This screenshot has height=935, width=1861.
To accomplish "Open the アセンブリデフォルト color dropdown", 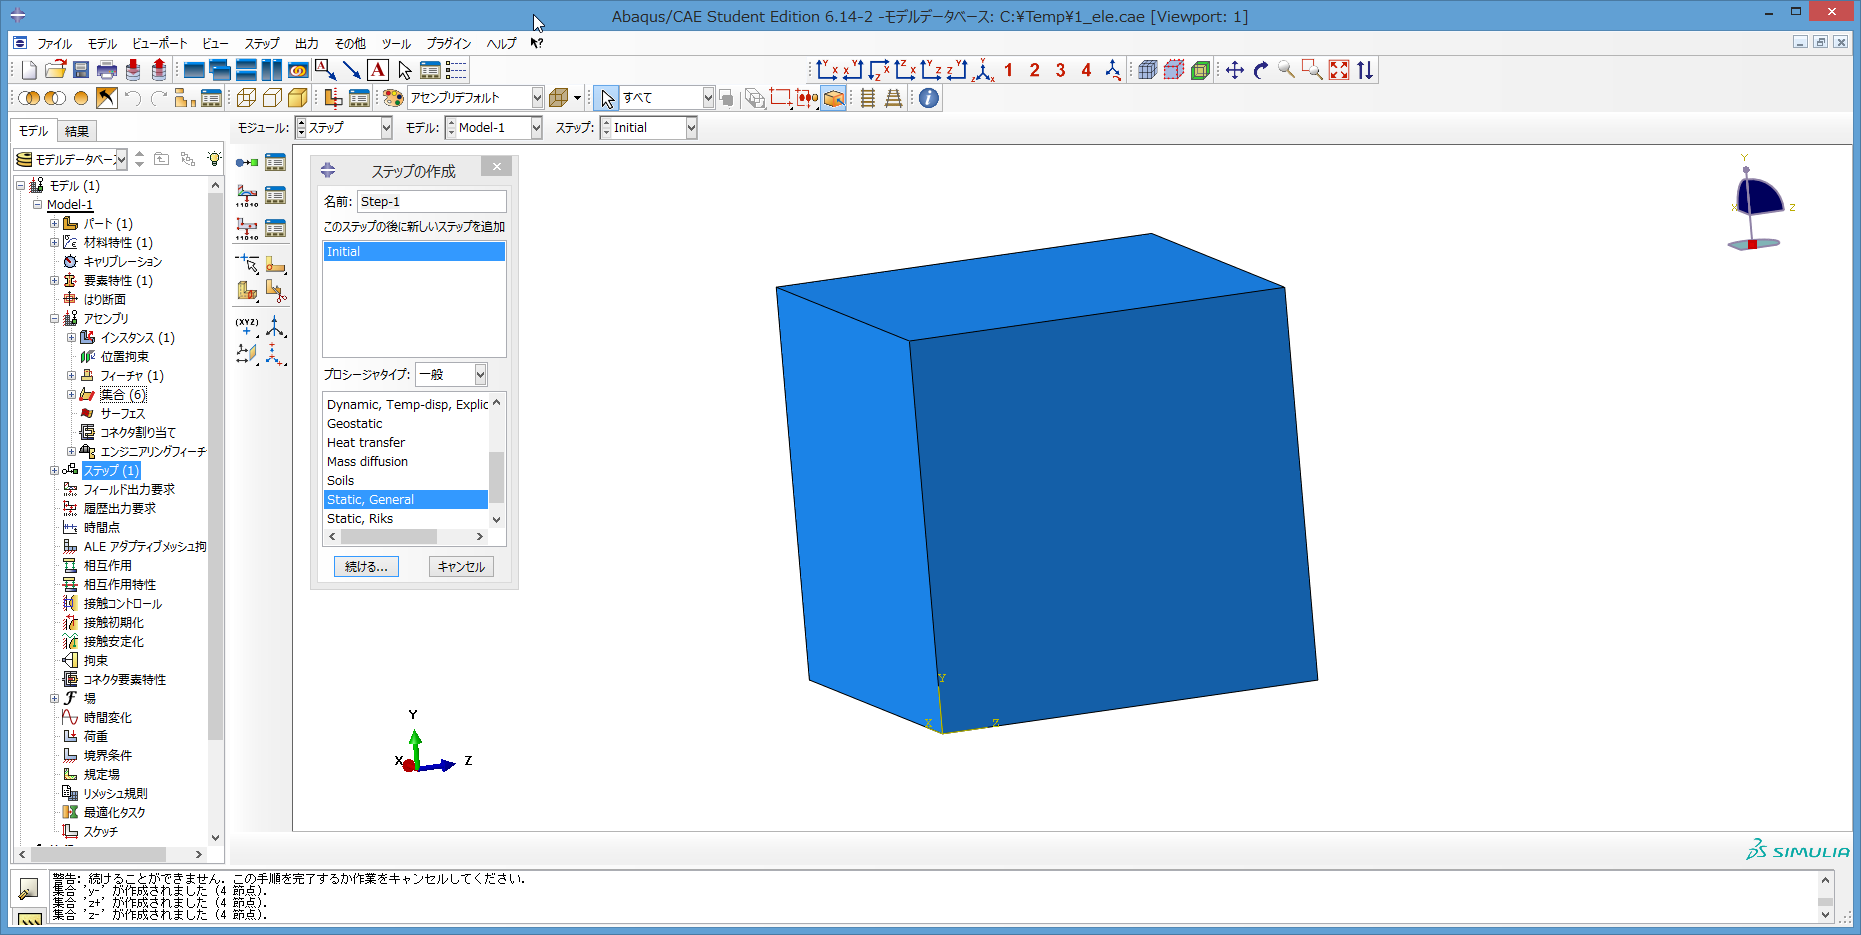I will click(x=475, y=98).
